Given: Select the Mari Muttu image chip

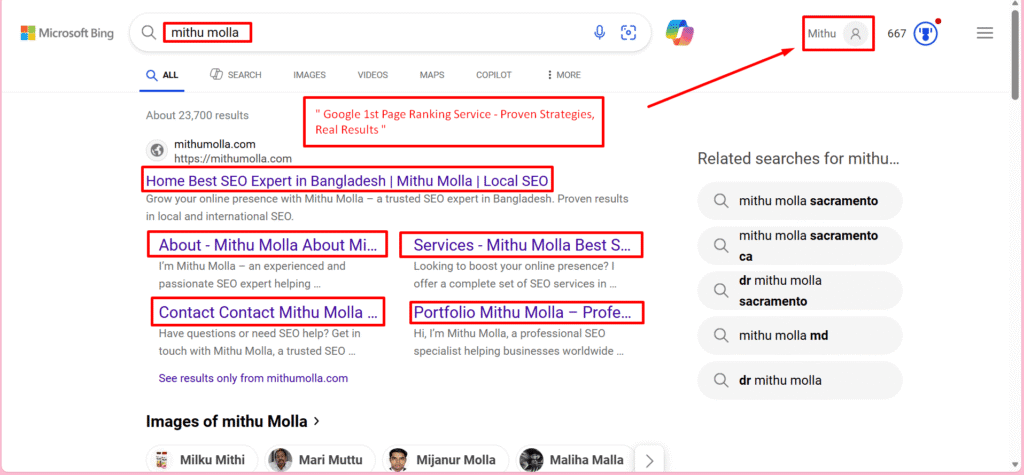Looking at the screenshot, I should 320,460.
